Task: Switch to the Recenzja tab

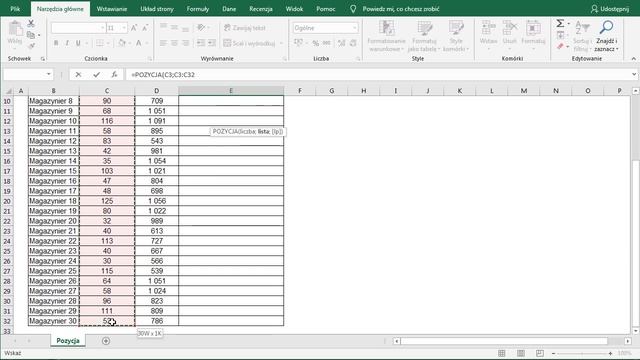Action: [x=261, y=9]
